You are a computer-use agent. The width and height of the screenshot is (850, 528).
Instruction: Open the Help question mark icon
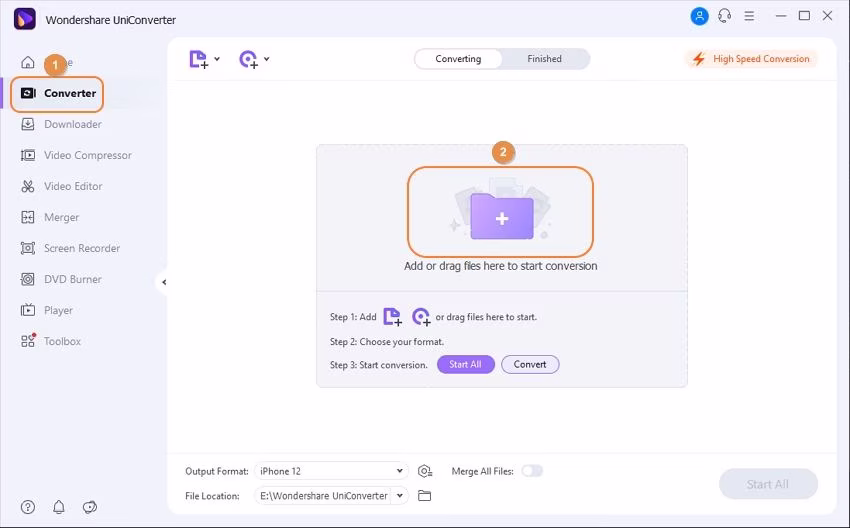coord(28,507)
